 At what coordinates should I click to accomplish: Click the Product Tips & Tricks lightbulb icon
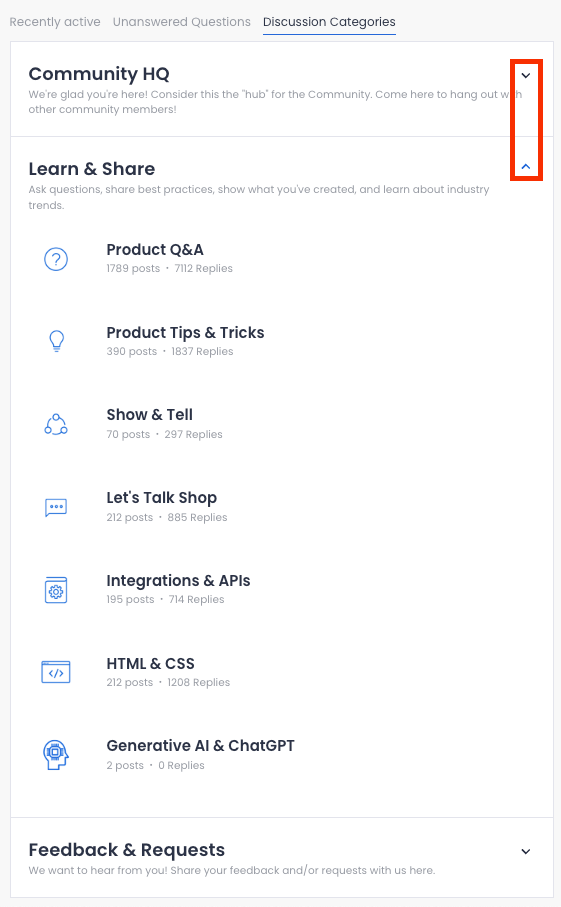point(56,341)
